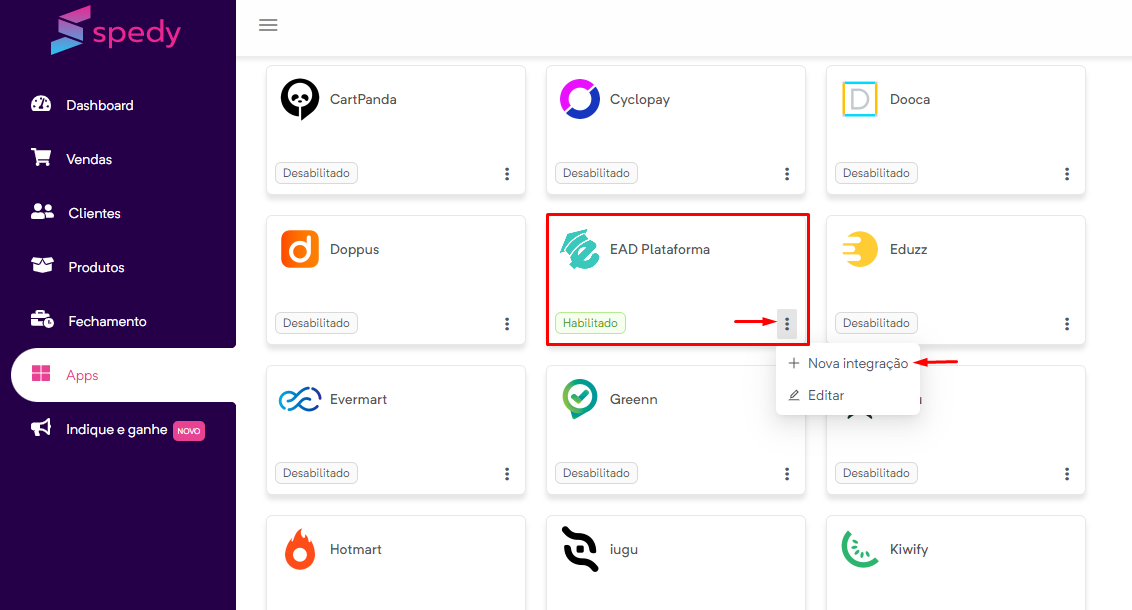Click the pencil icon beside Editar

click(x=793, y=396)
